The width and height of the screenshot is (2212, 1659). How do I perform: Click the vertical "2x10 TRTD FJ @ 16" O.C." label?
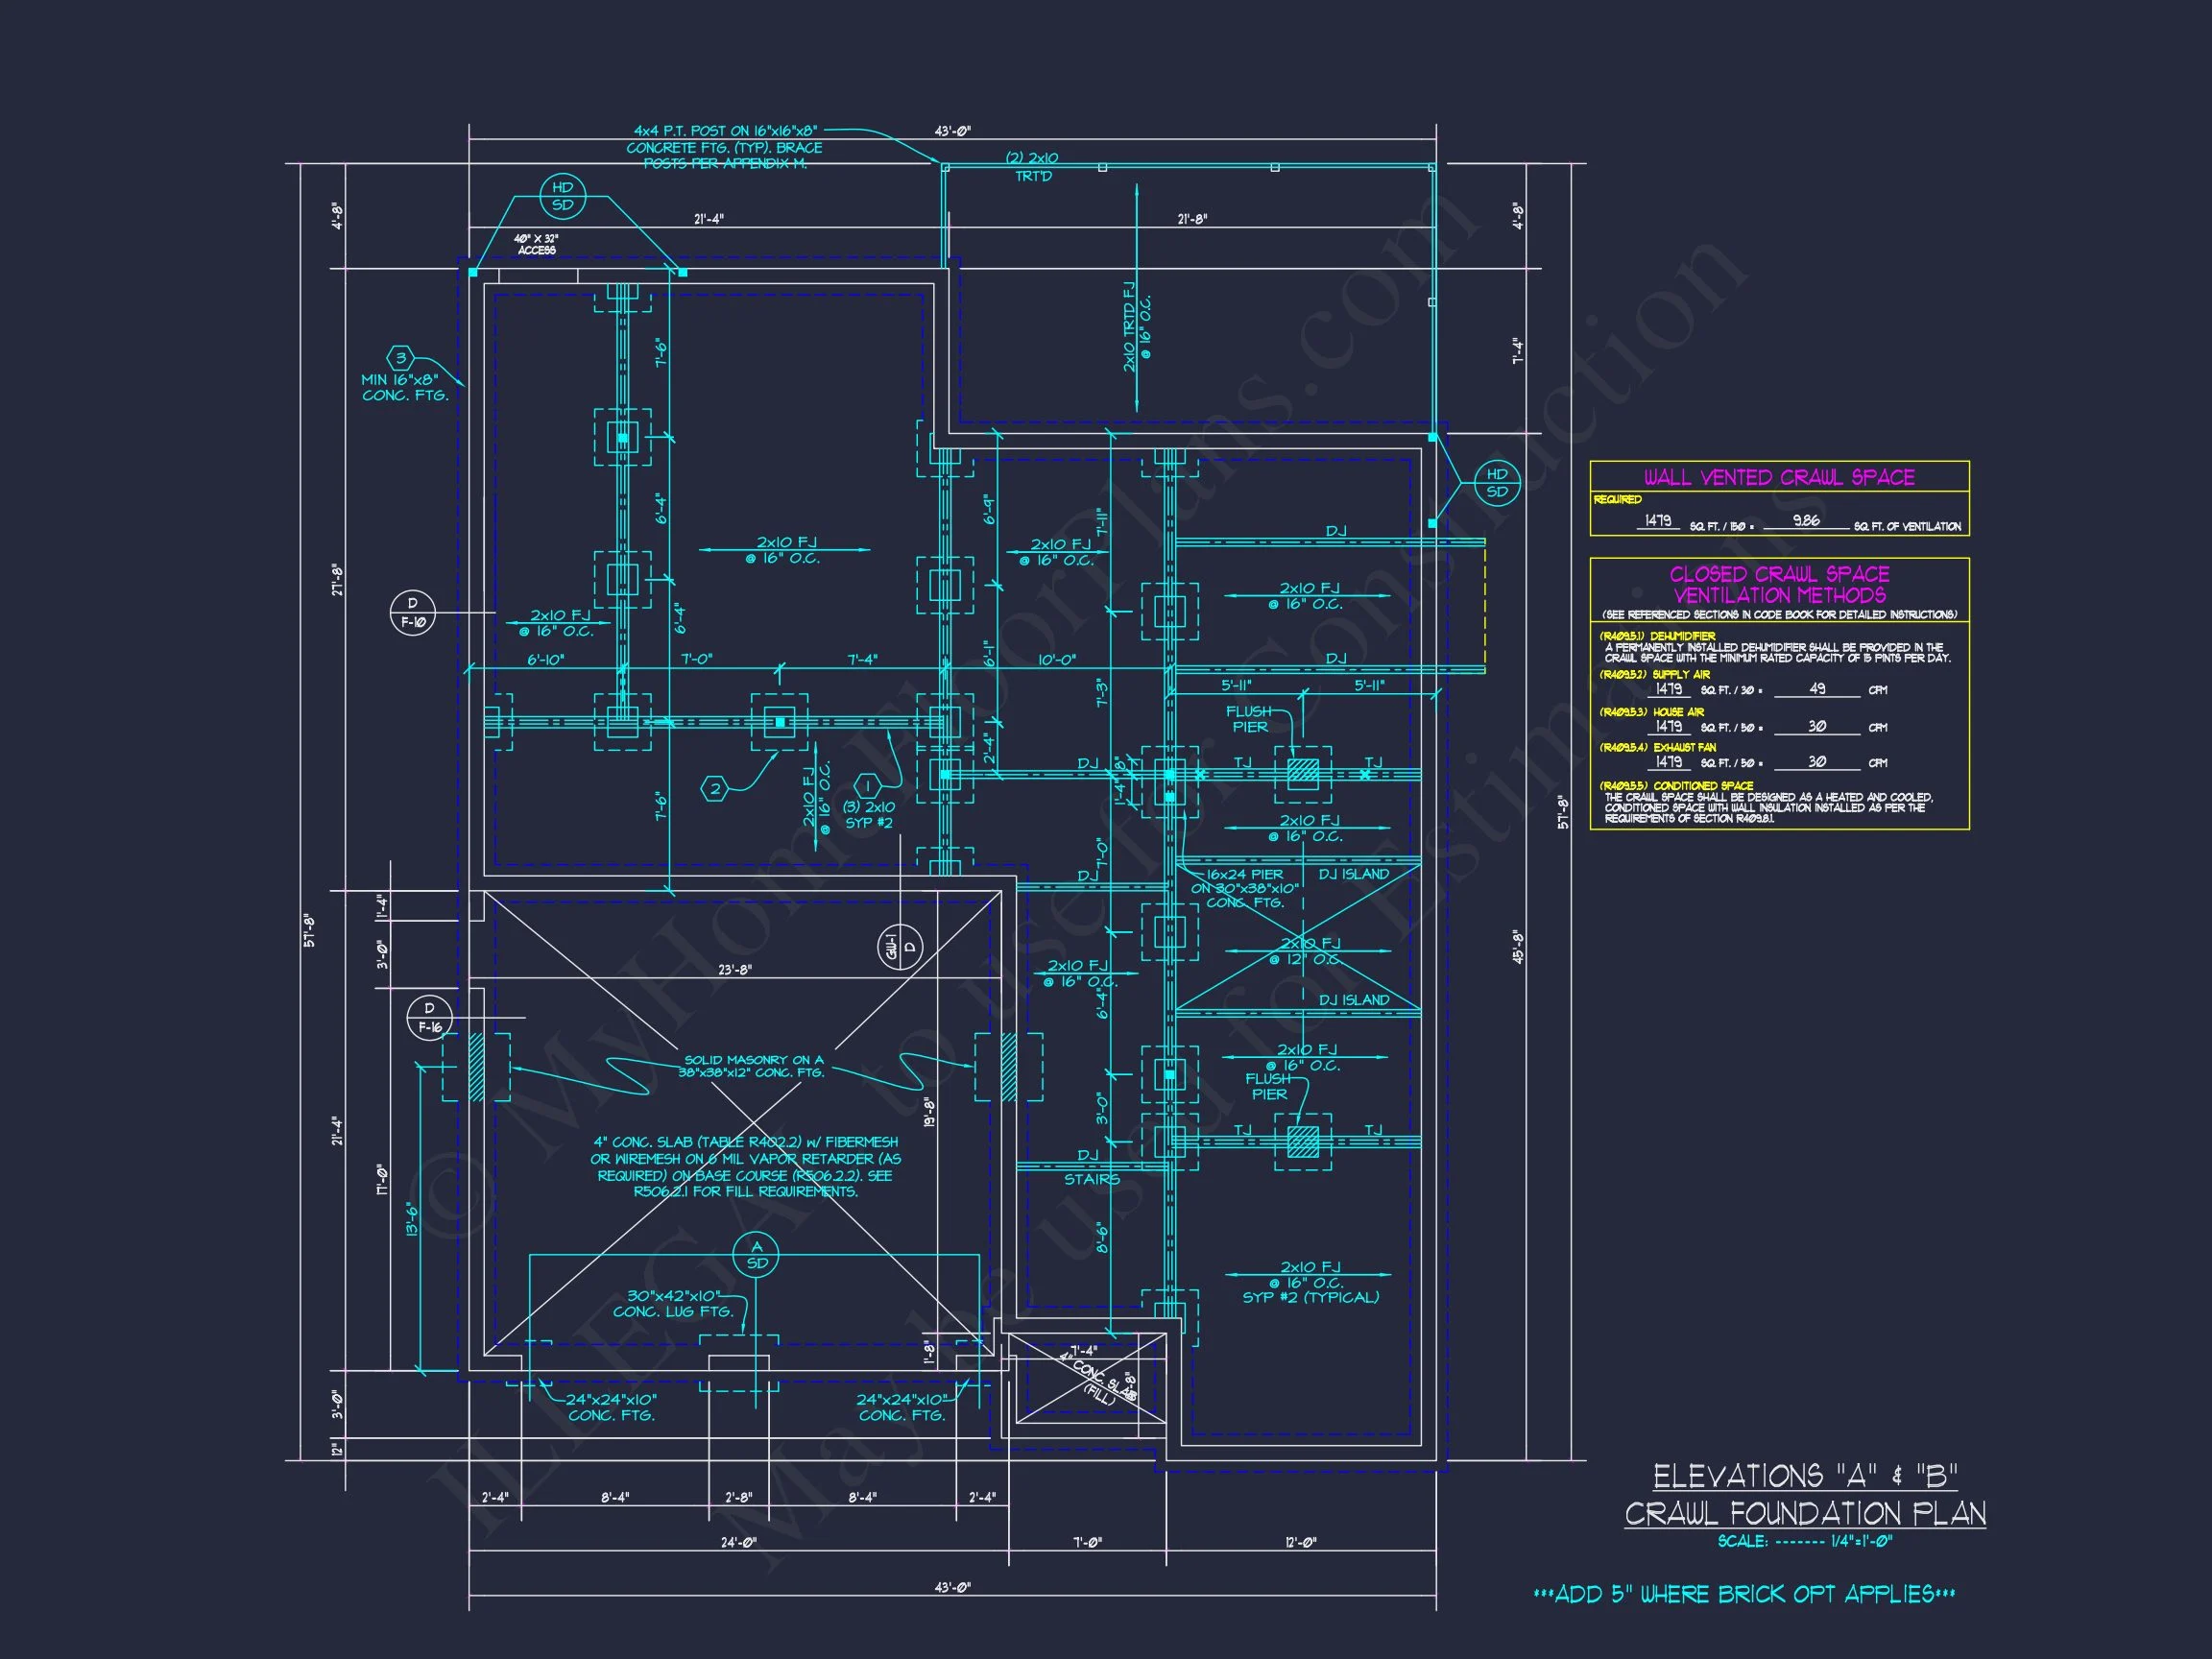click(1137, 327)
